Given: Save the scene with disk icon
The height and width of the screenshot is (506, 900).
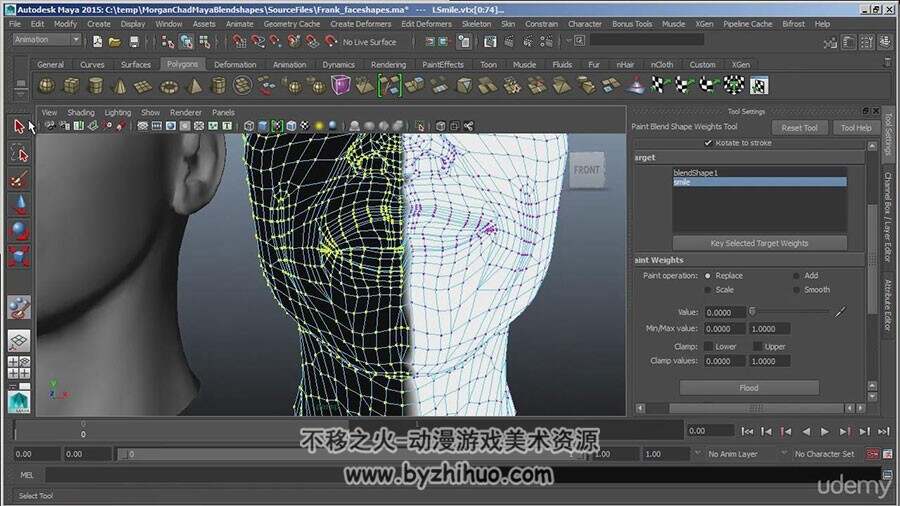Looking at the screenshot, I should pos(134,41).
